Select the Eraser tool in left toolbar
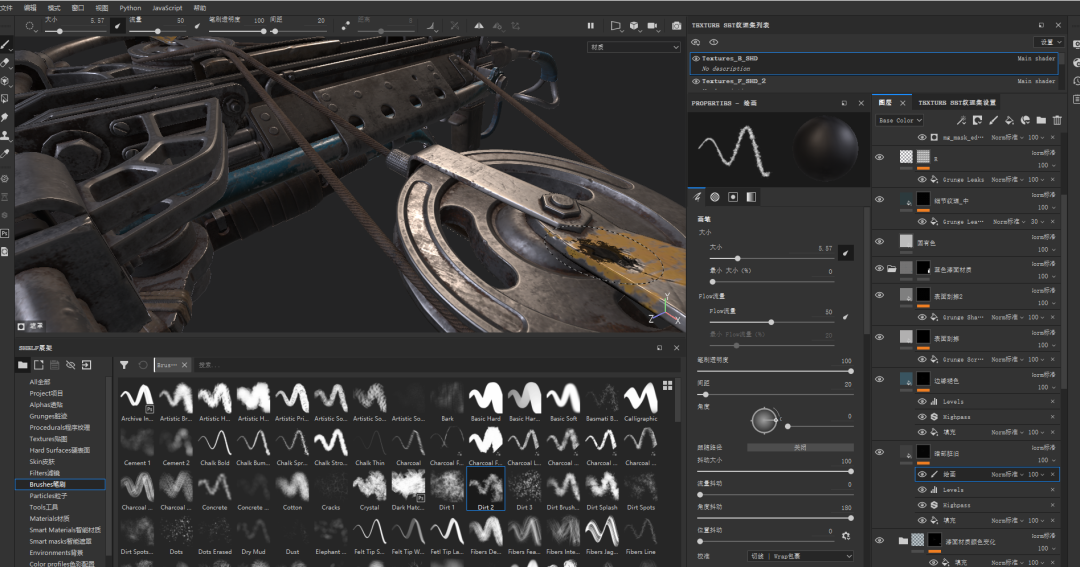 [6, 63]
